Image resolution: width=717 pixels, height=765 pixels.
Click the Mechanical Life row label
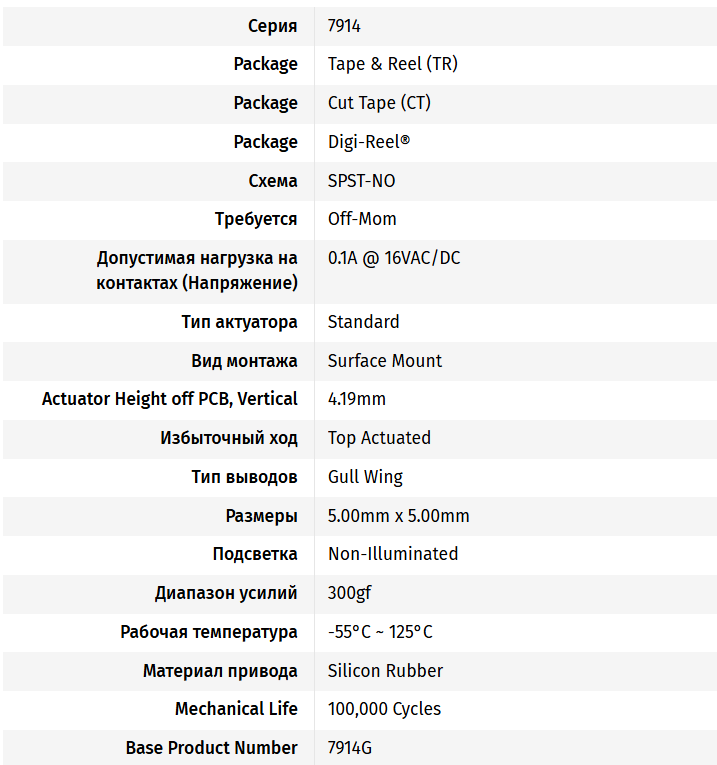click(x=236, y=709)
